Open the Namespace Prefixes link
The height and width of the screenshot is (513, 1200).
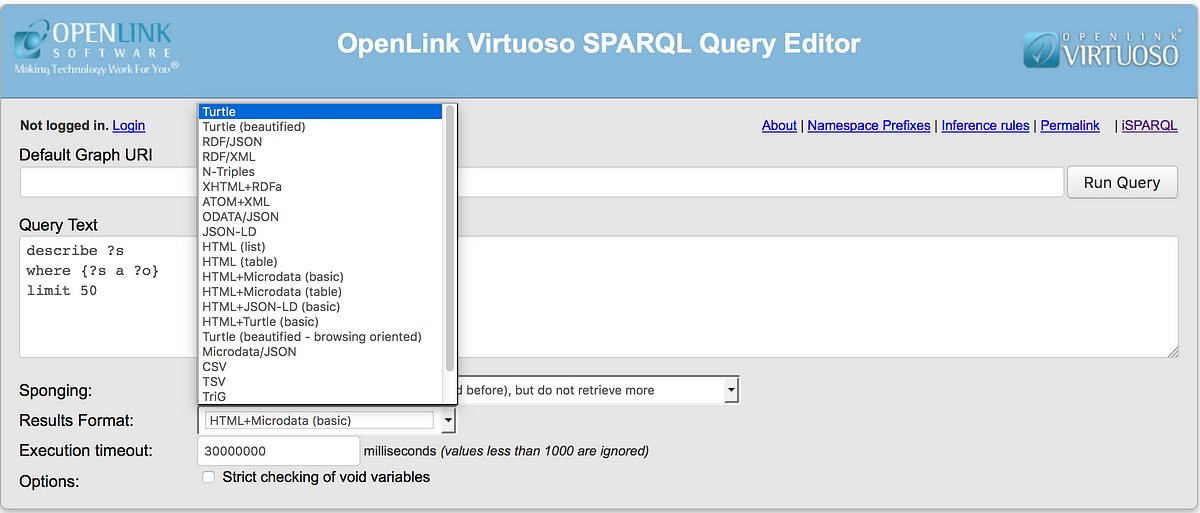pos(869,125)
